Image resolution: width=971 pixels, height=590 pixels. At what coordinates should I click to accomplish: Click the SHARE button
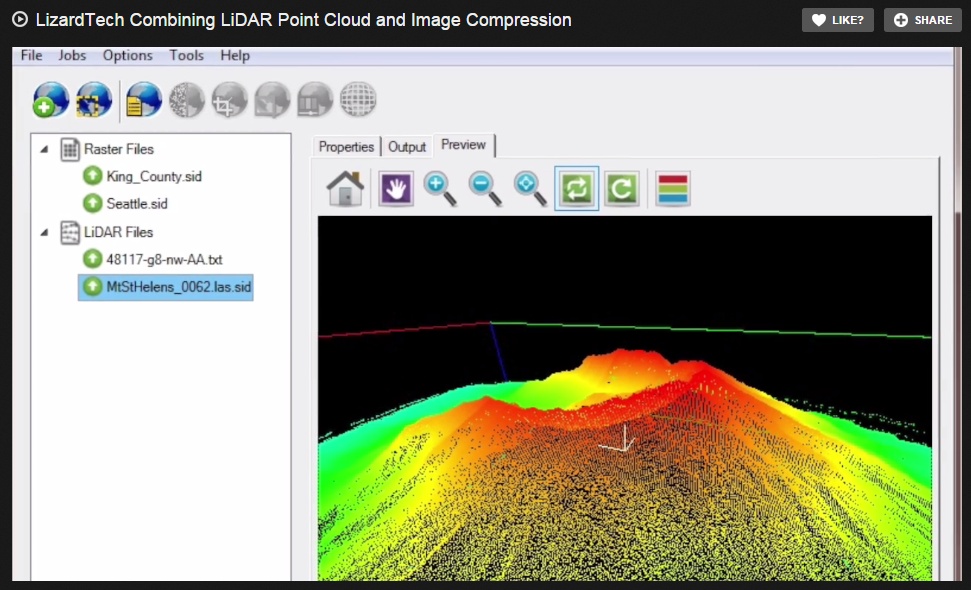(921, 19)
